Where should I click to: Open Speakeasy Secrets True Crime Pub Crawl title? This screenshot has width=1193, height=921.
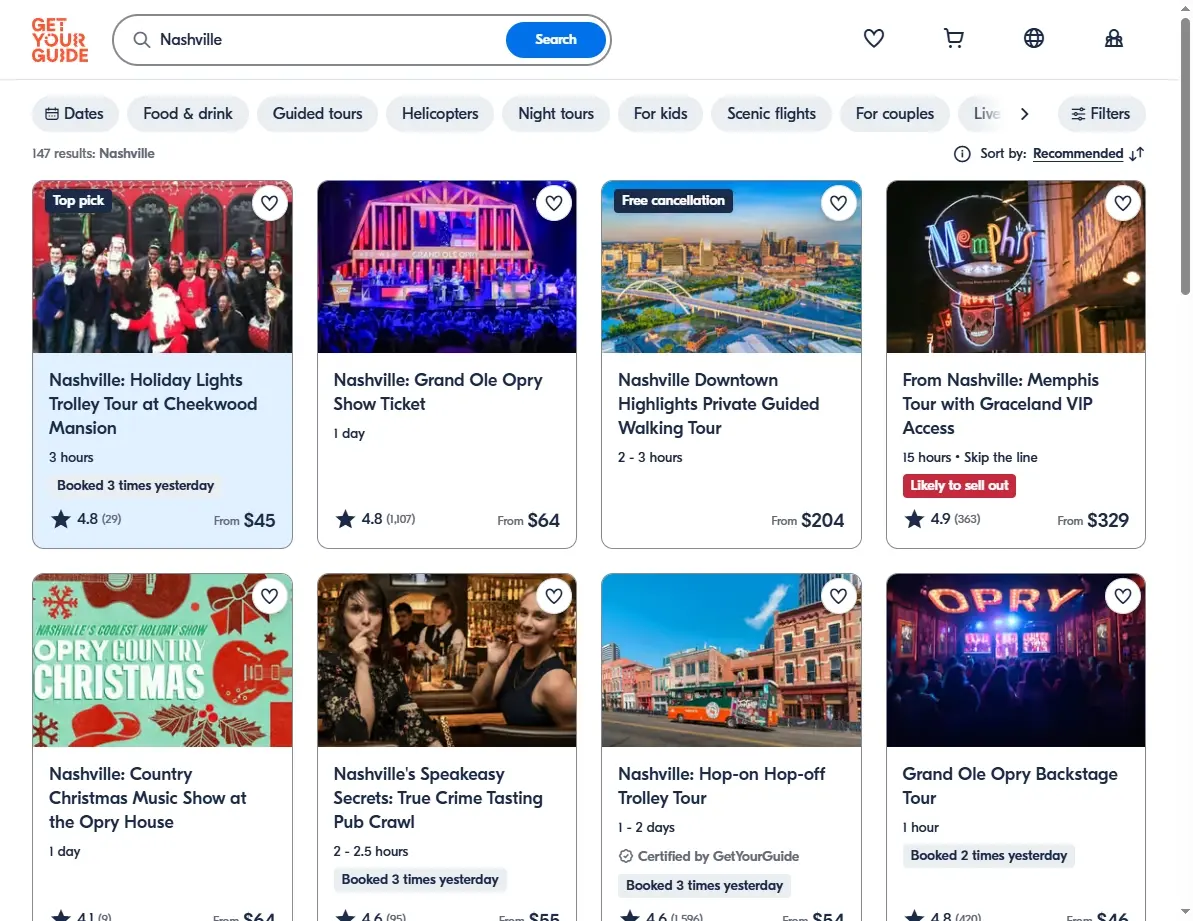437,798
